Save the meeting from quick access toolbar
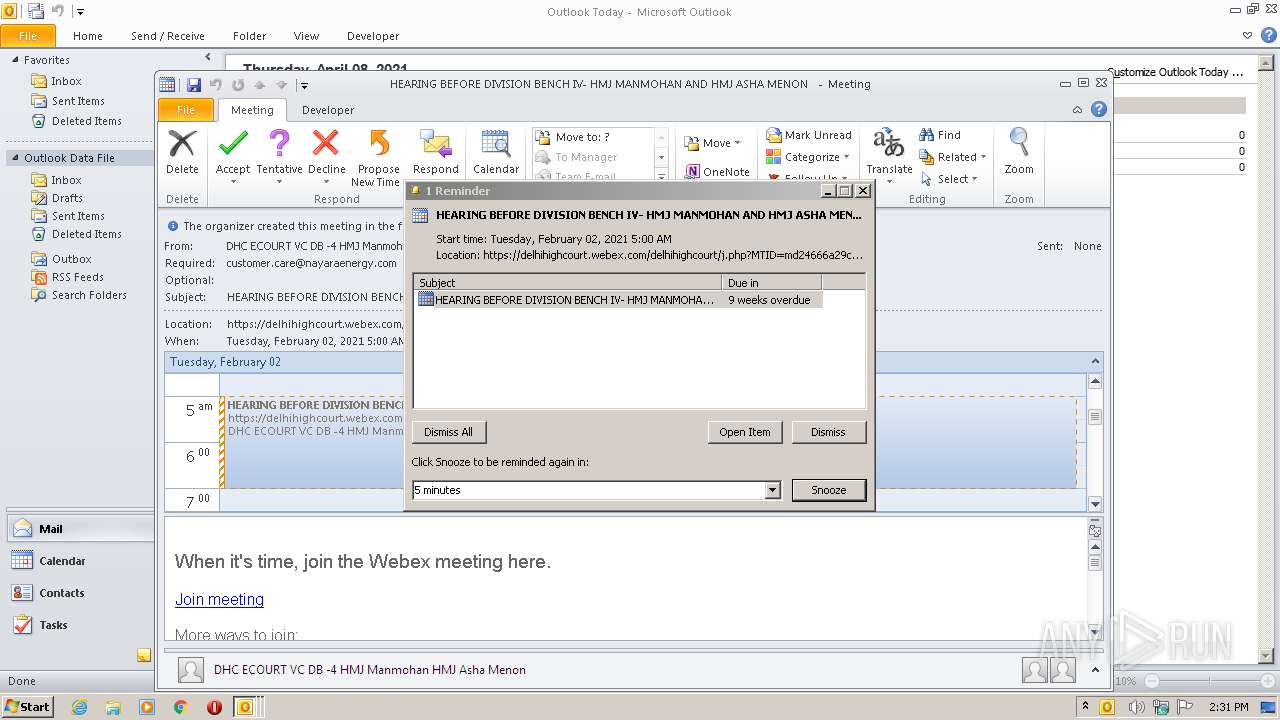The height and width of the screenshot is (720, 1280). [x=194, y=85]
